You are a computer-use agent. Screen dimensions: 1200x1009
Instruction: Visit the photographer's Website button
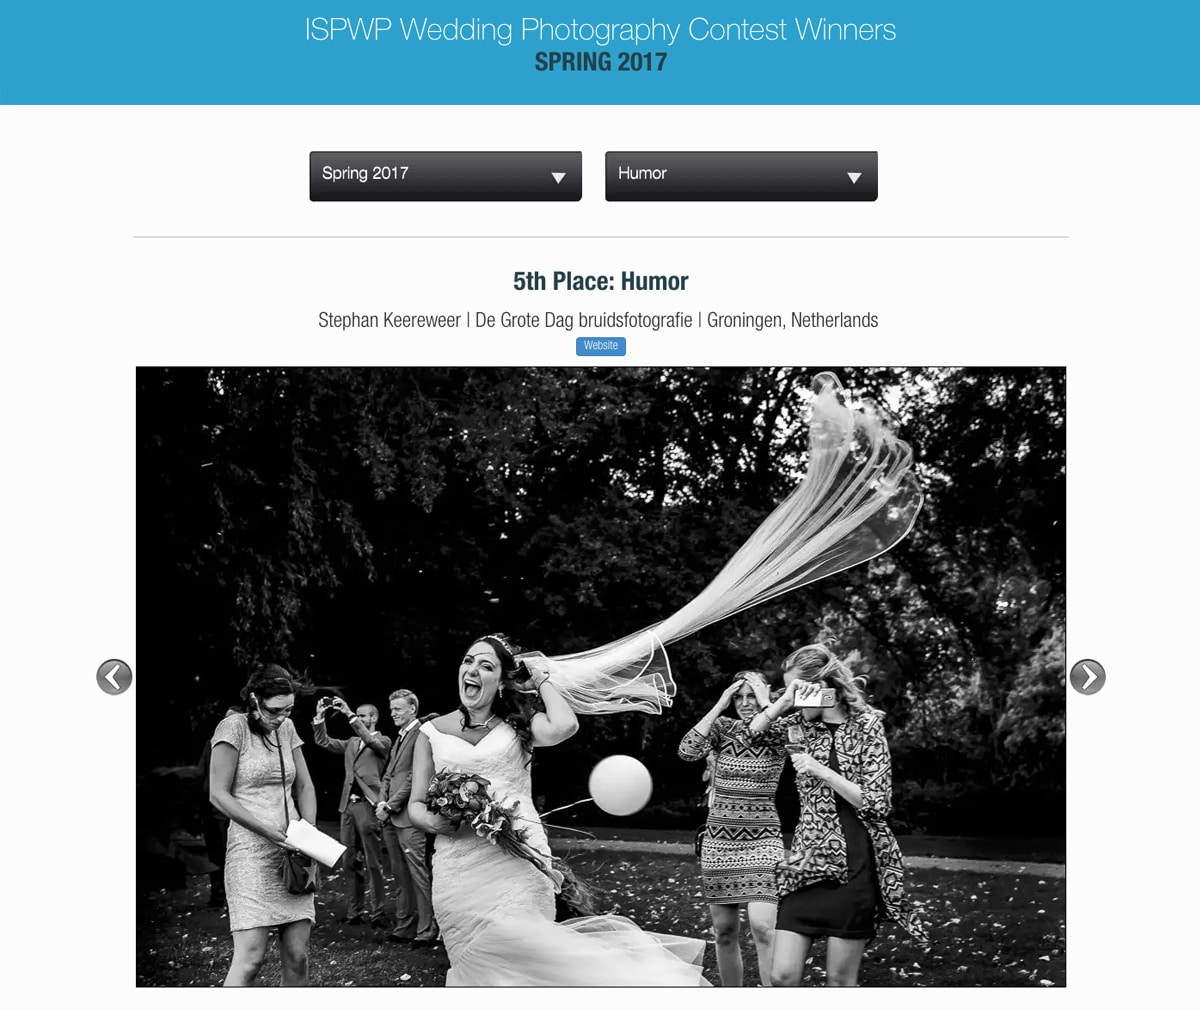[x=600, y=346]
